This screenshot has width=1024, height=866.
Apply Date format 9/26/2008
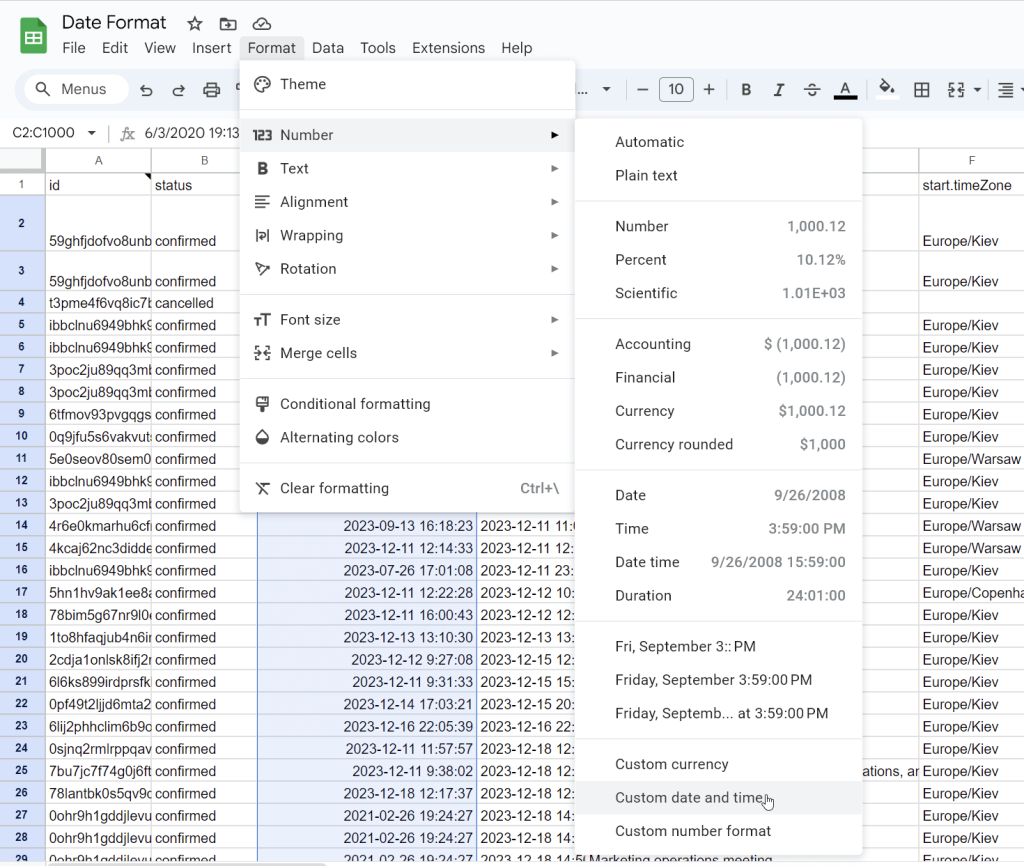pyautogui.click(x=718, y=495)
